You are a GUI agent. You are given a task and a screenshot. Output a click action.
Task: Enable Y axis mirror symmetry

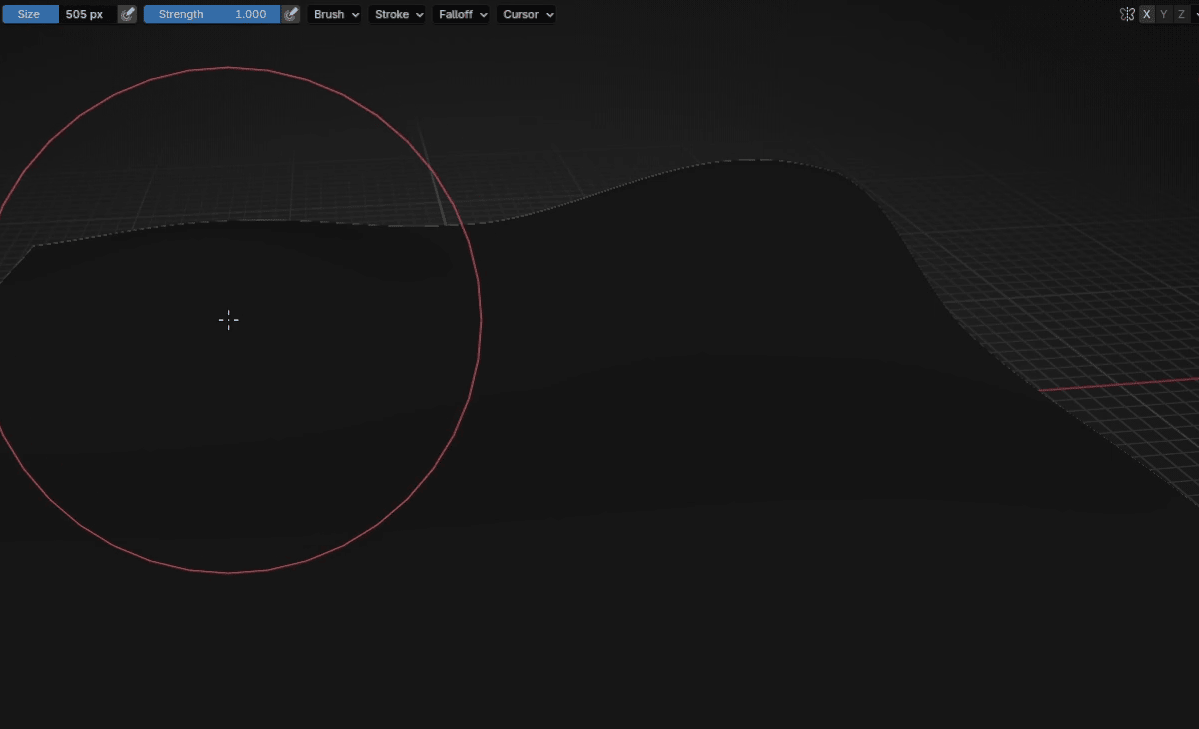(1163, 14)
